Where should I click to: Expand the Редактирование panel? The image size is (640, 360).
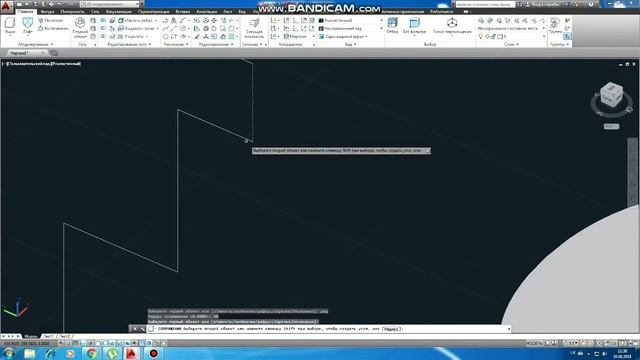tap(216, 44)
